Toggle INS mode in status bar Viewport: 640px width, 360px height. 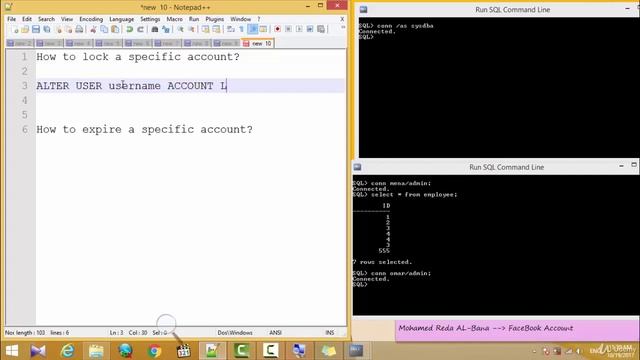(x=329, y=333)
